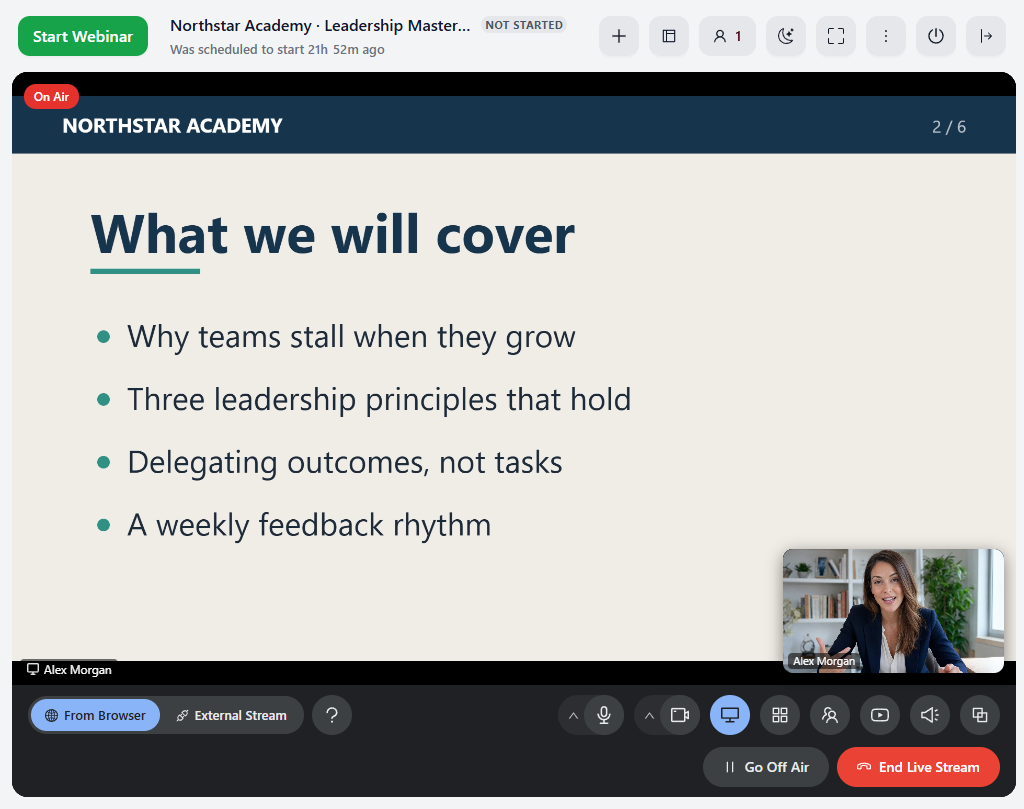
Task: Click the green Start Webinar button
Action: [83, 36]
